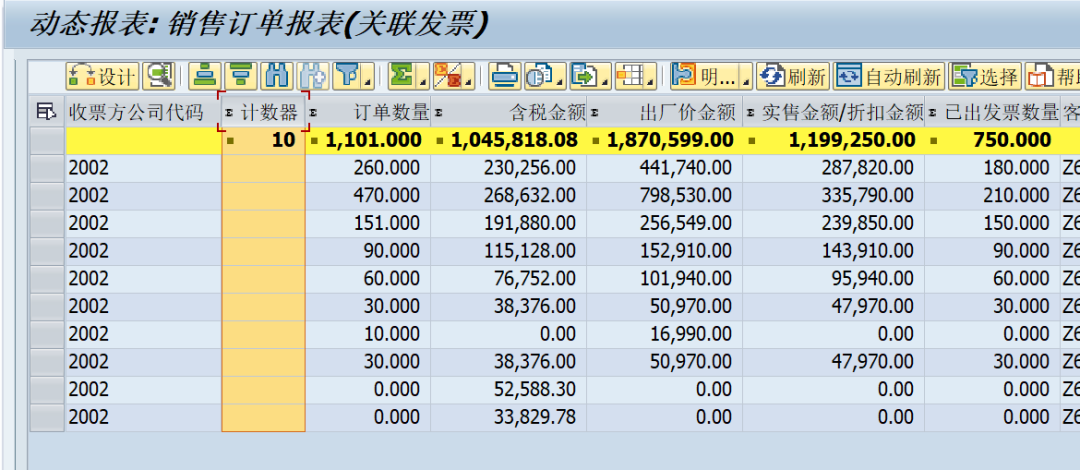Select row with order quantity 151.000
This screenshot has width=1080, height=470.
47,223
